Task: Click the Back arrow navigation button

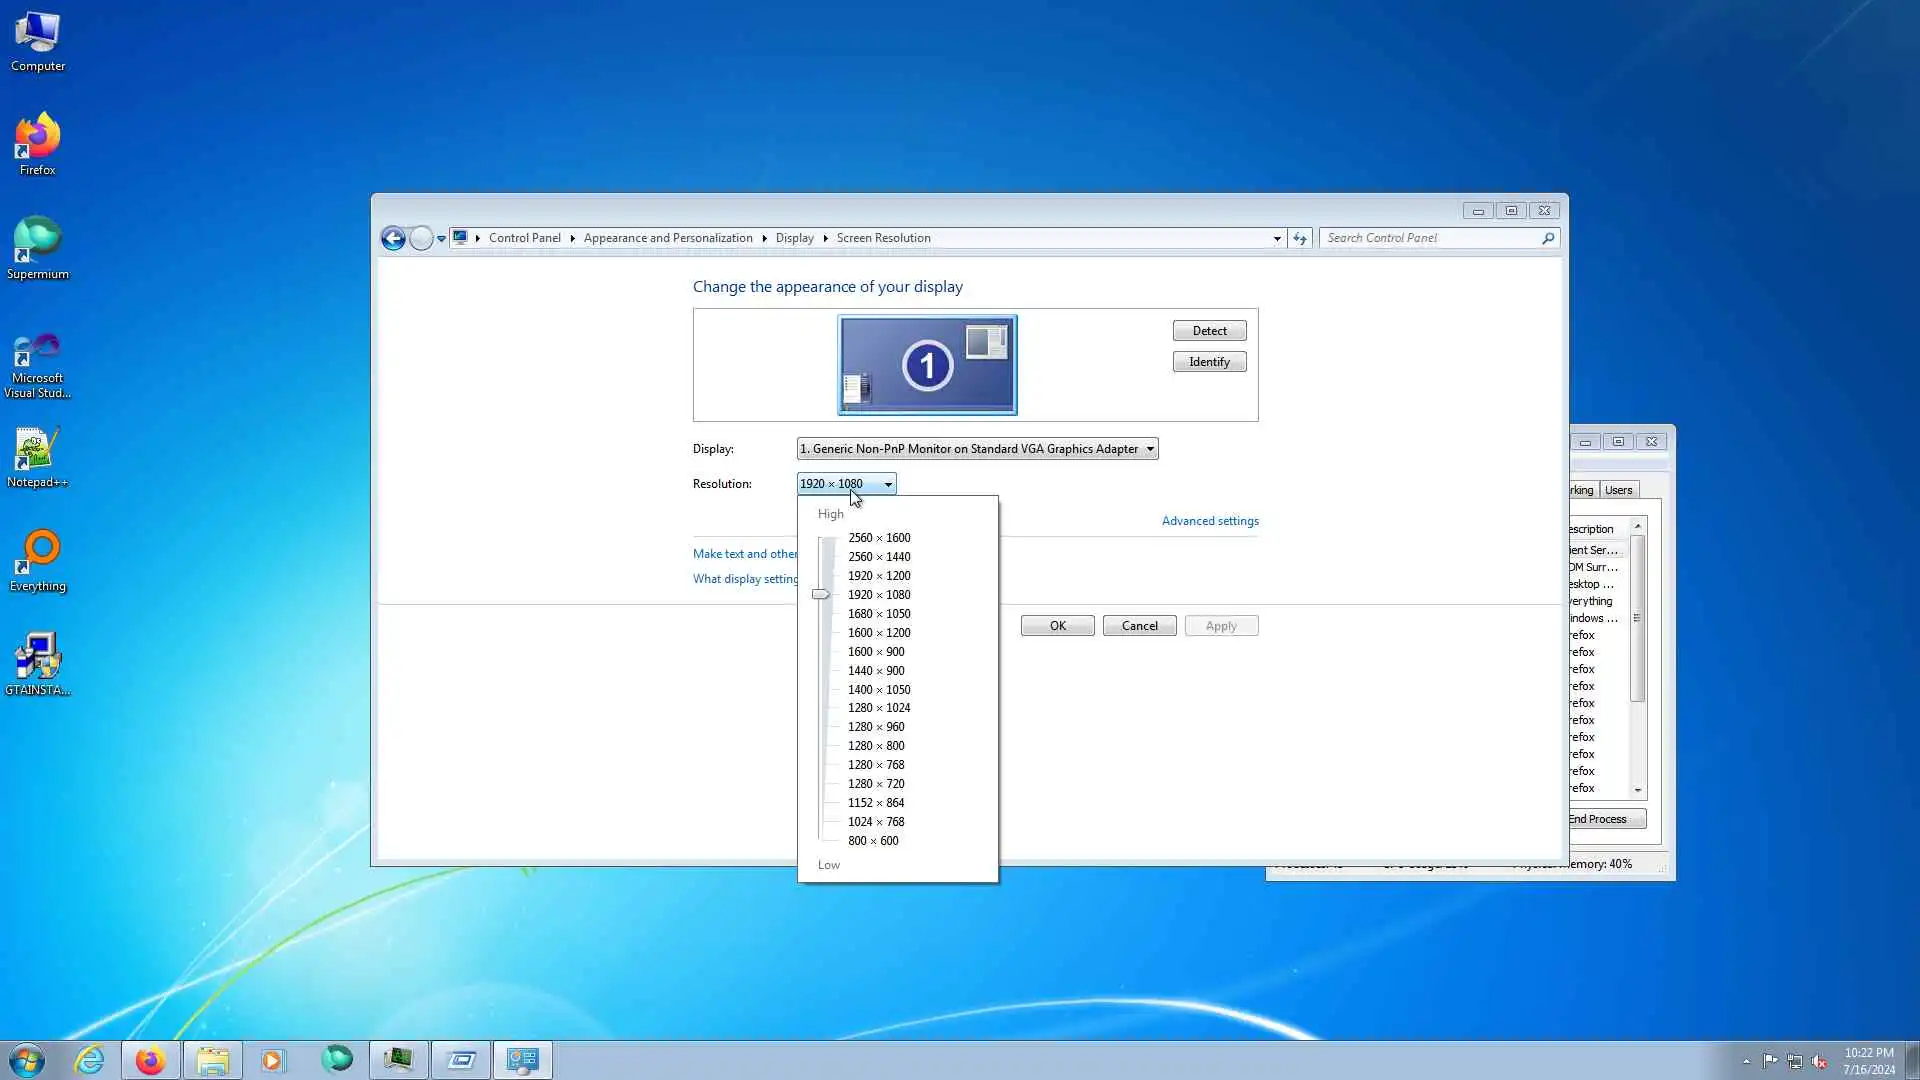Action: pyautogui.click(x=393, y=238)
